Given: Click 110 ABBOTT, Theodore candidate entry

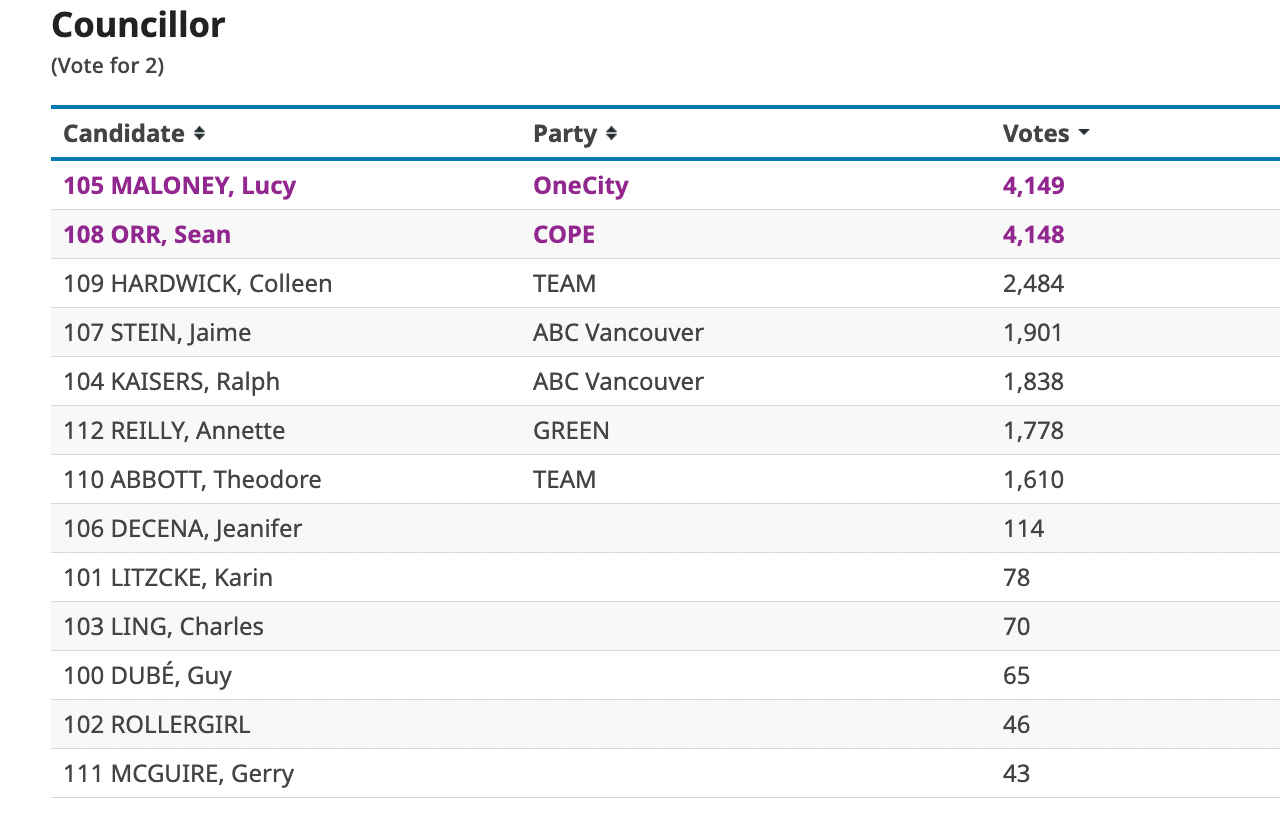Looking at the screenshot, I should tap(193, 479).
